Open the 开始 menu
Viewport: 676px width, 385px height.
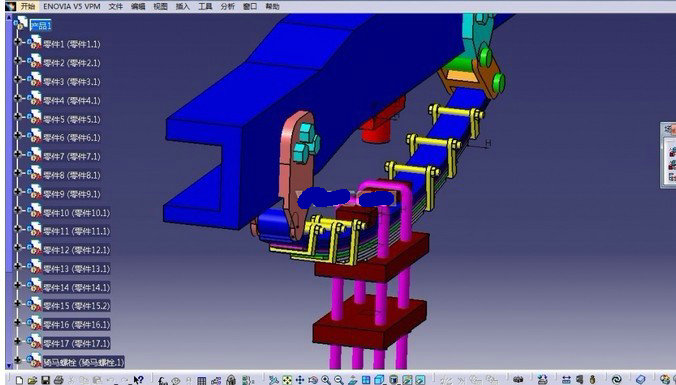(x=28, y=6)
